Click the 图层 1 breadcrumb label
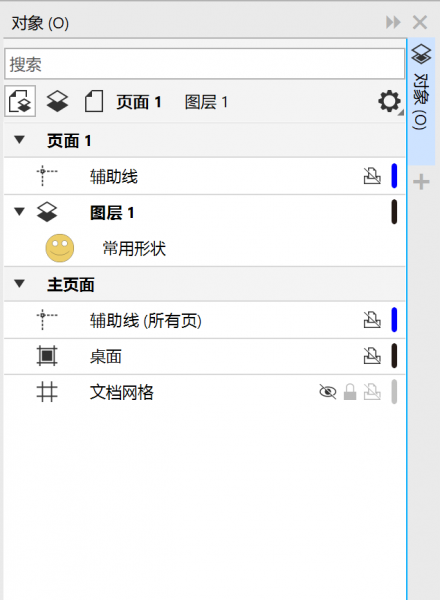The height and width of the screenshot is (600, 440). [x=206, y=102]
